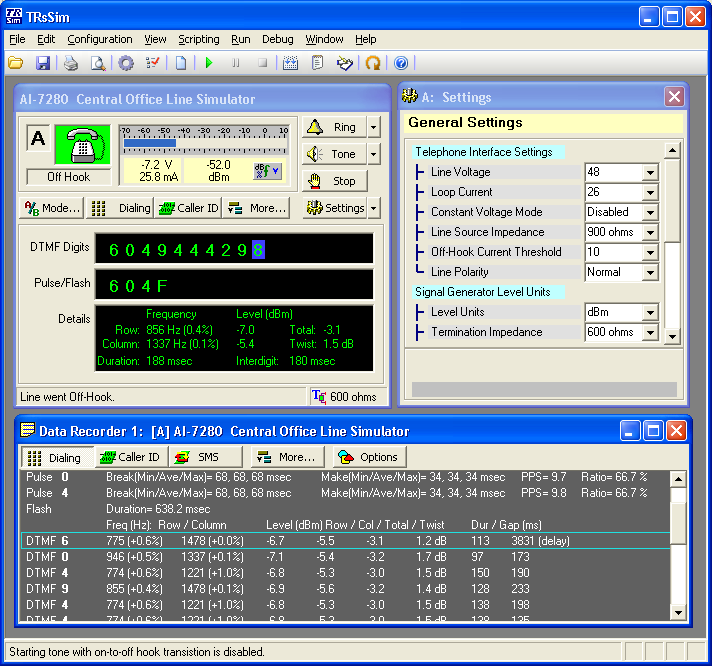Switch to simulator Caller ID tab
This screenshot has width=712, height=666.
tap(188, 208)
